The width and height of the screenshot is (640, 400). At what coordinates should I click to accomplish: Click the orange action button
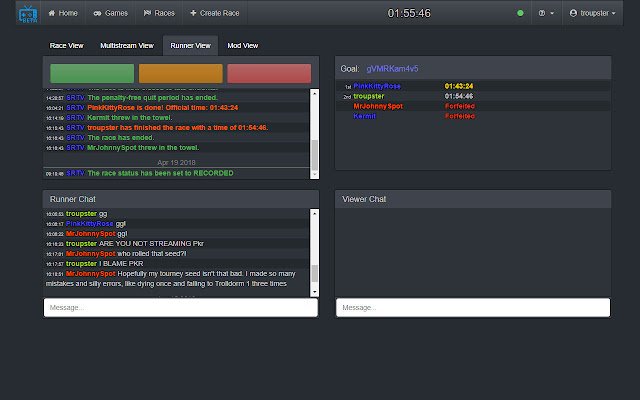[181, 73]
